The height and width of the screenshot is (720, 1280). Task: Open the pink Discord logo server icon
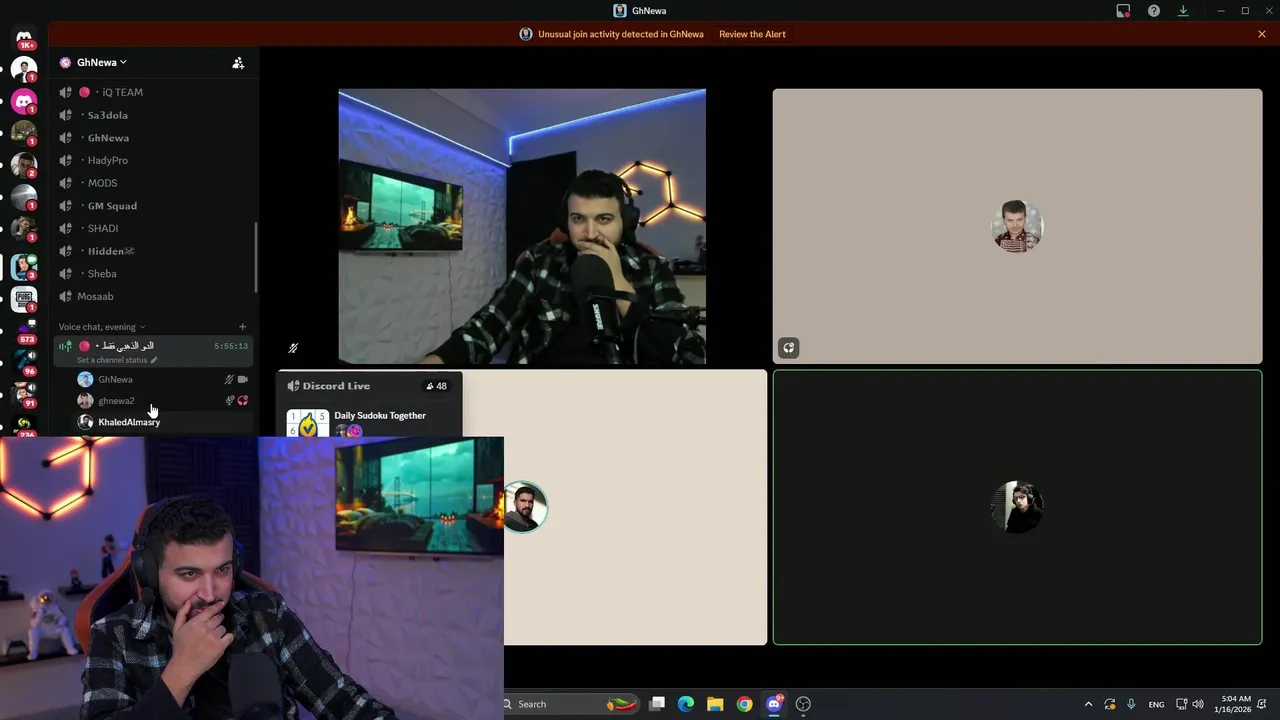pos(24,101)
